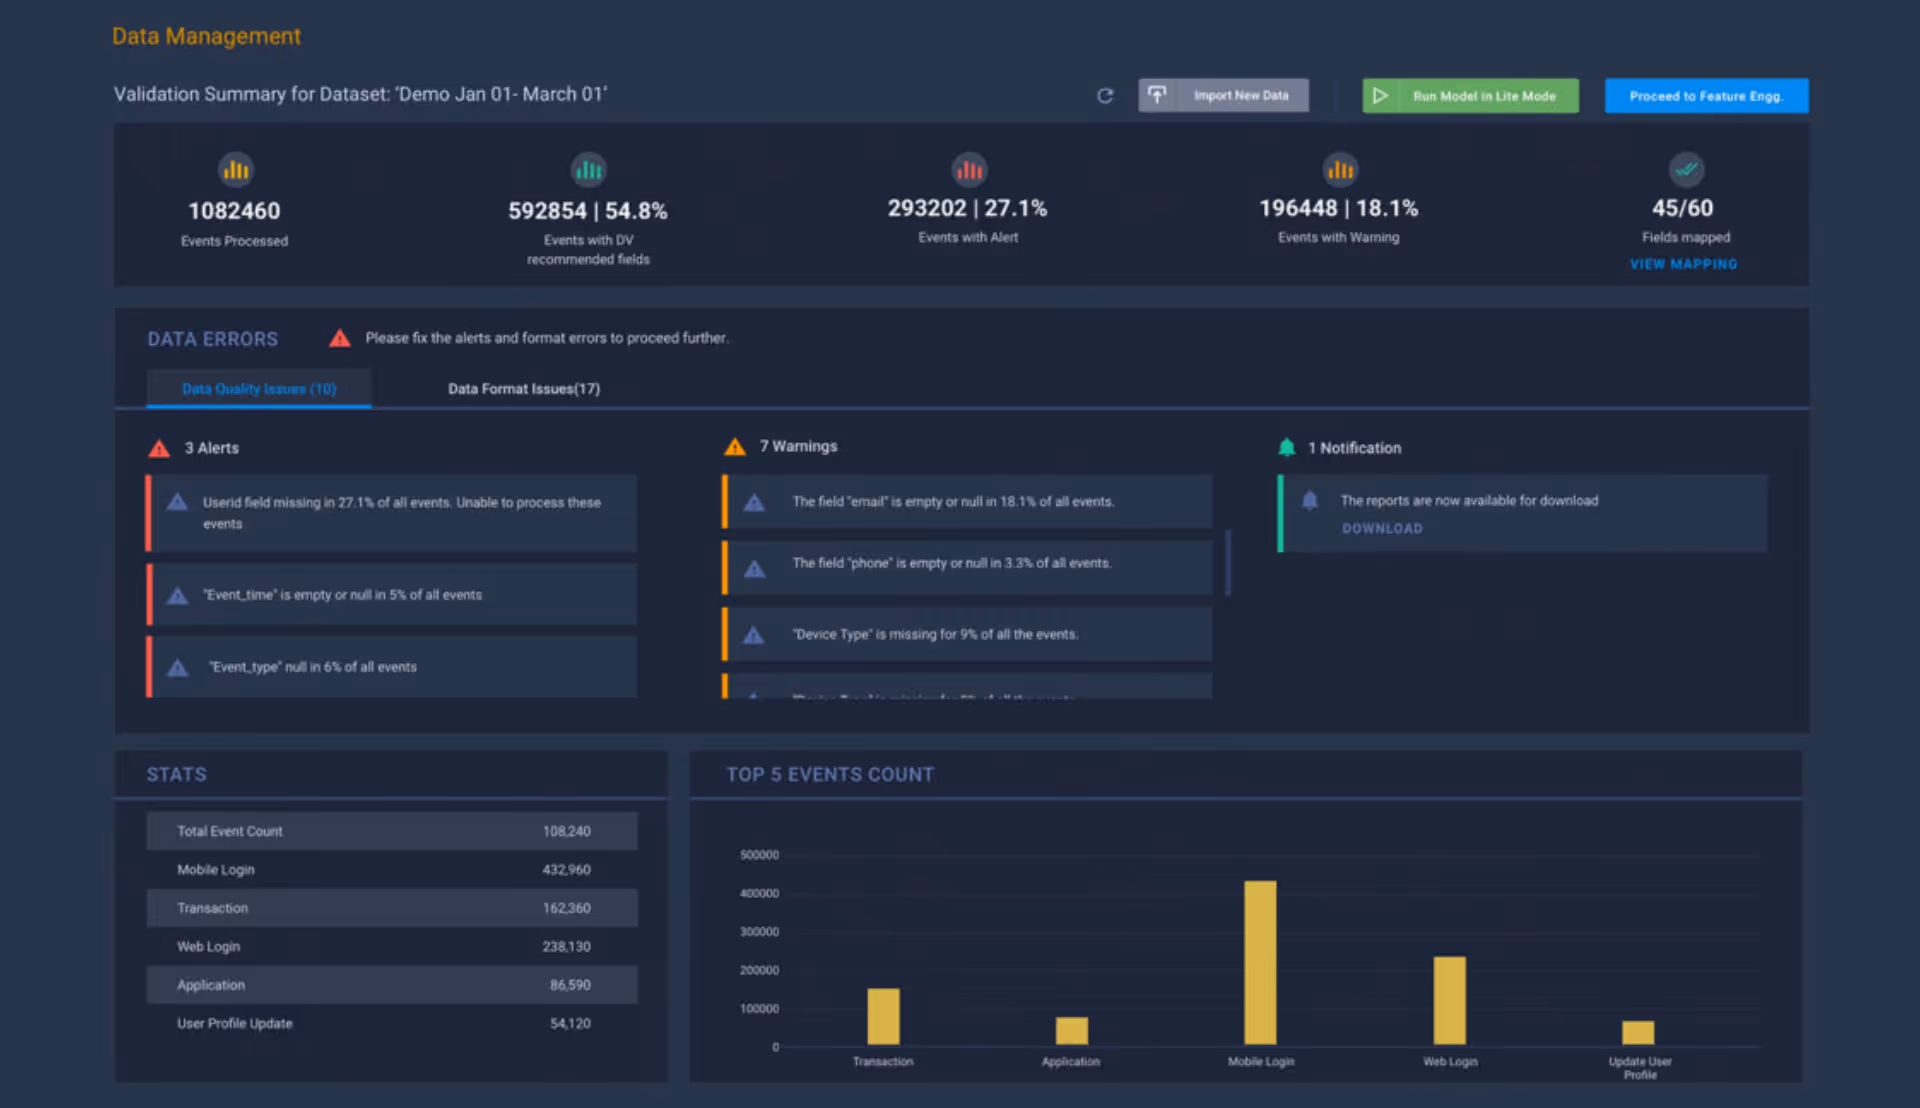1920x1108 pixels.
Task: Click Import New Data button
Action: point(1223,96)
